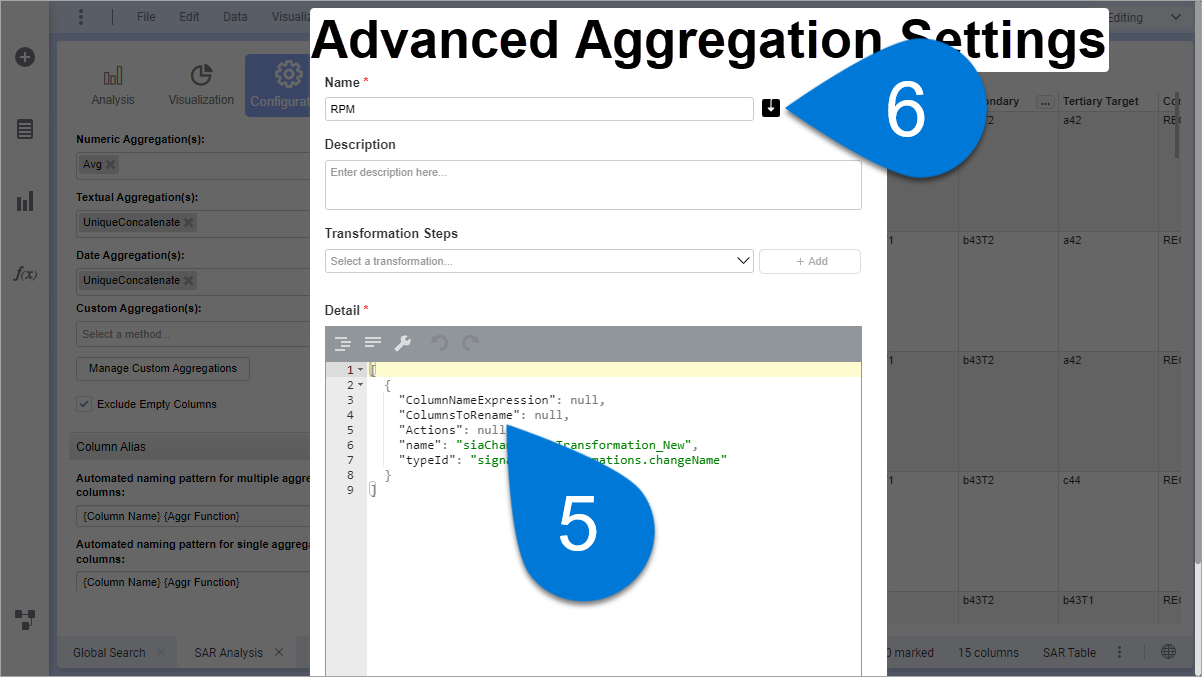Switch to the Analysis tab
Screen dimensions: 1202x677
tap(113, 86)
